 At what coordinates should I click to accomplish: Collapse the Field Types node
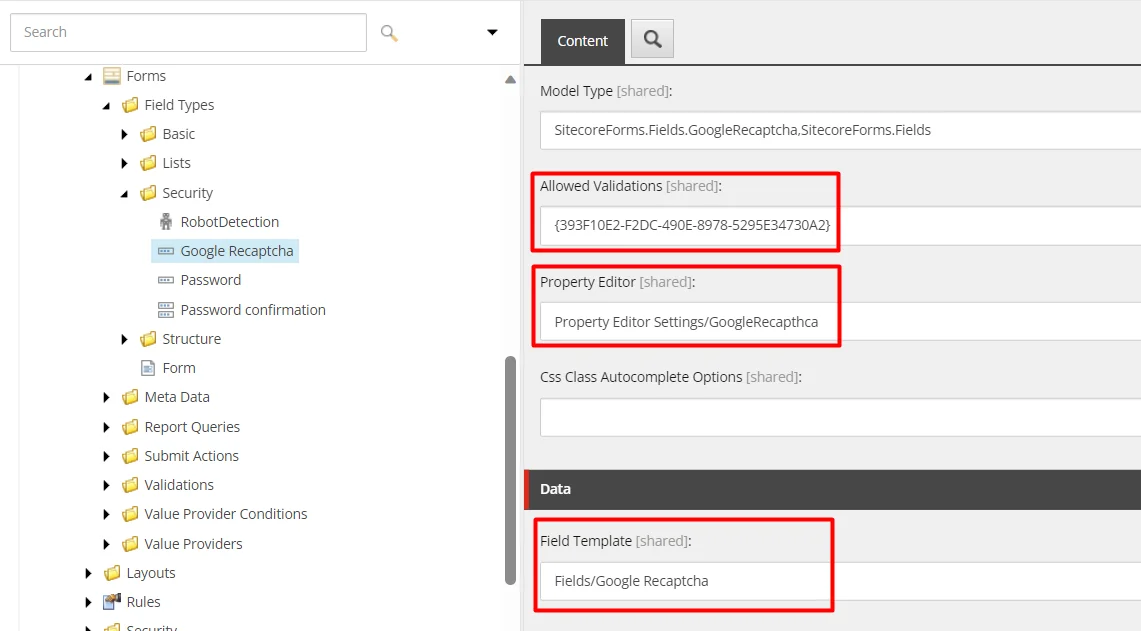pos(106,106)
